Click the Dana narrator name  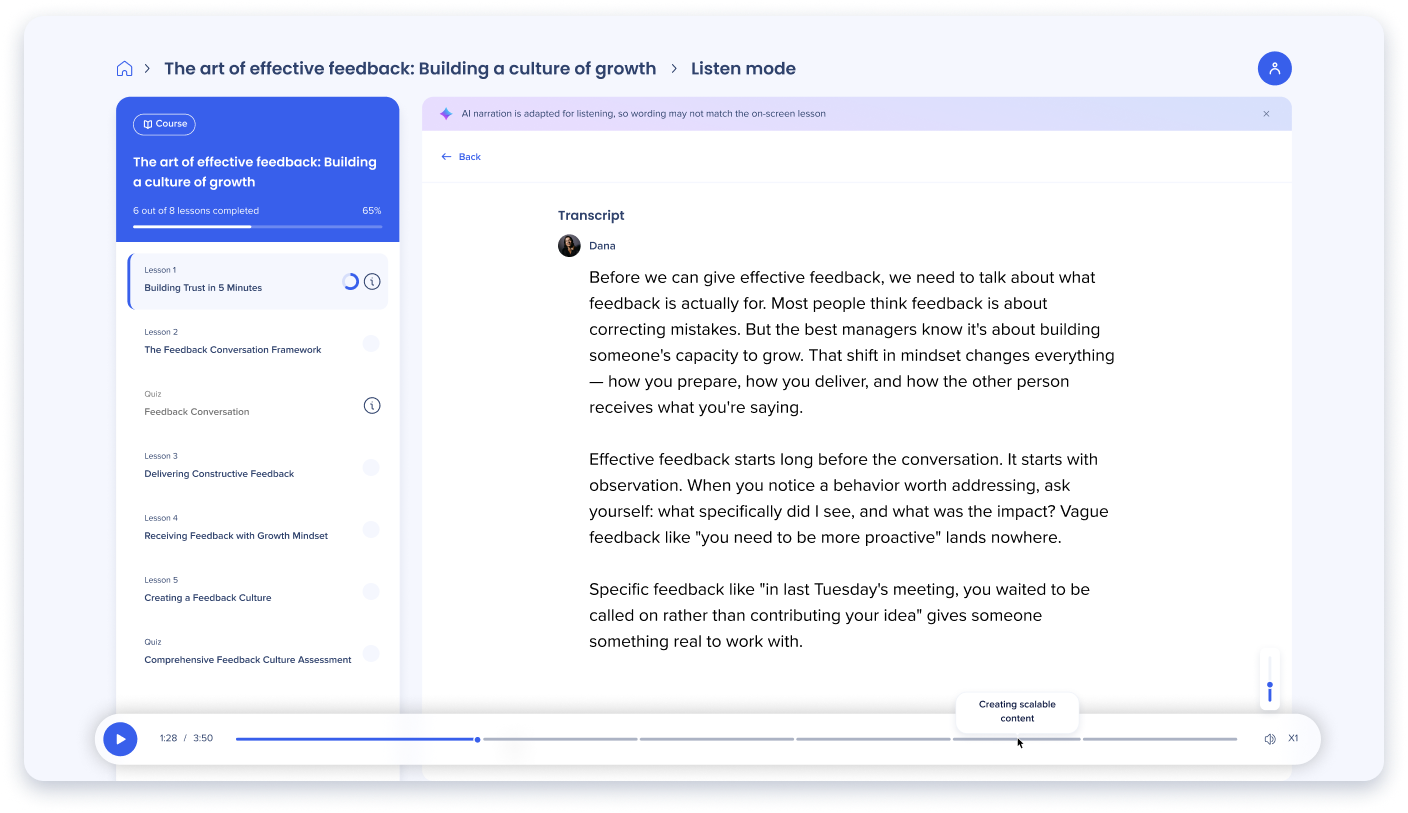coord(602,246)
